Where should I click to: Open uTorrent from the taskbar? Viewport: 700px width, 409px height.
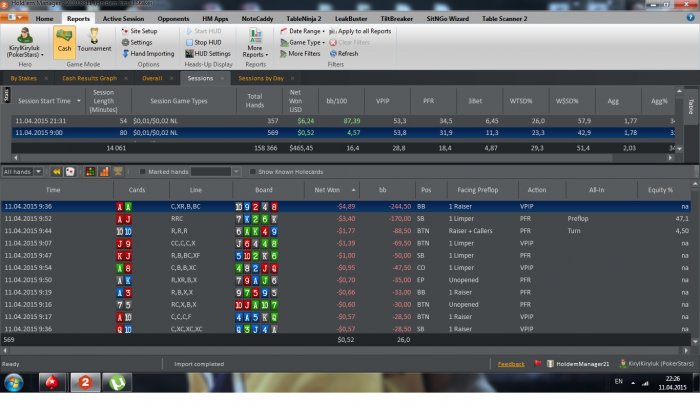coord(117,383)
